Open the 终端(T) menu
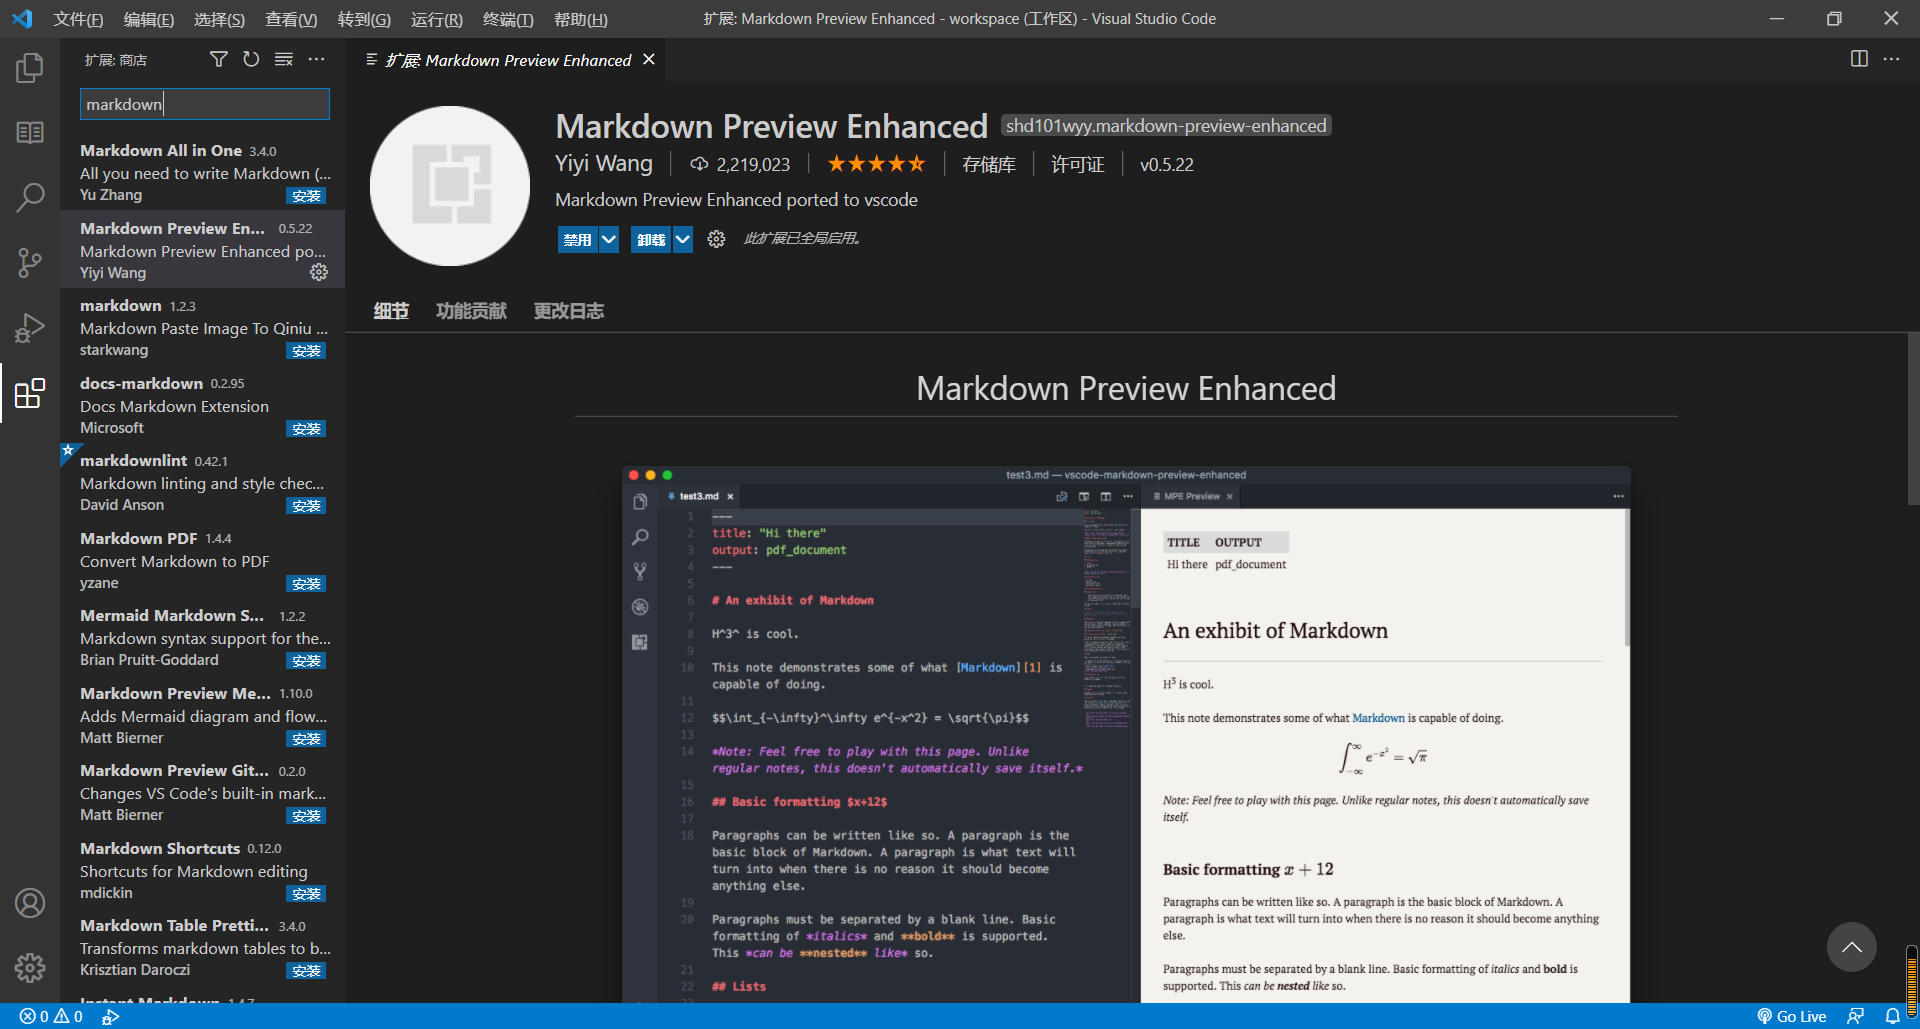 tap(508, 19)
